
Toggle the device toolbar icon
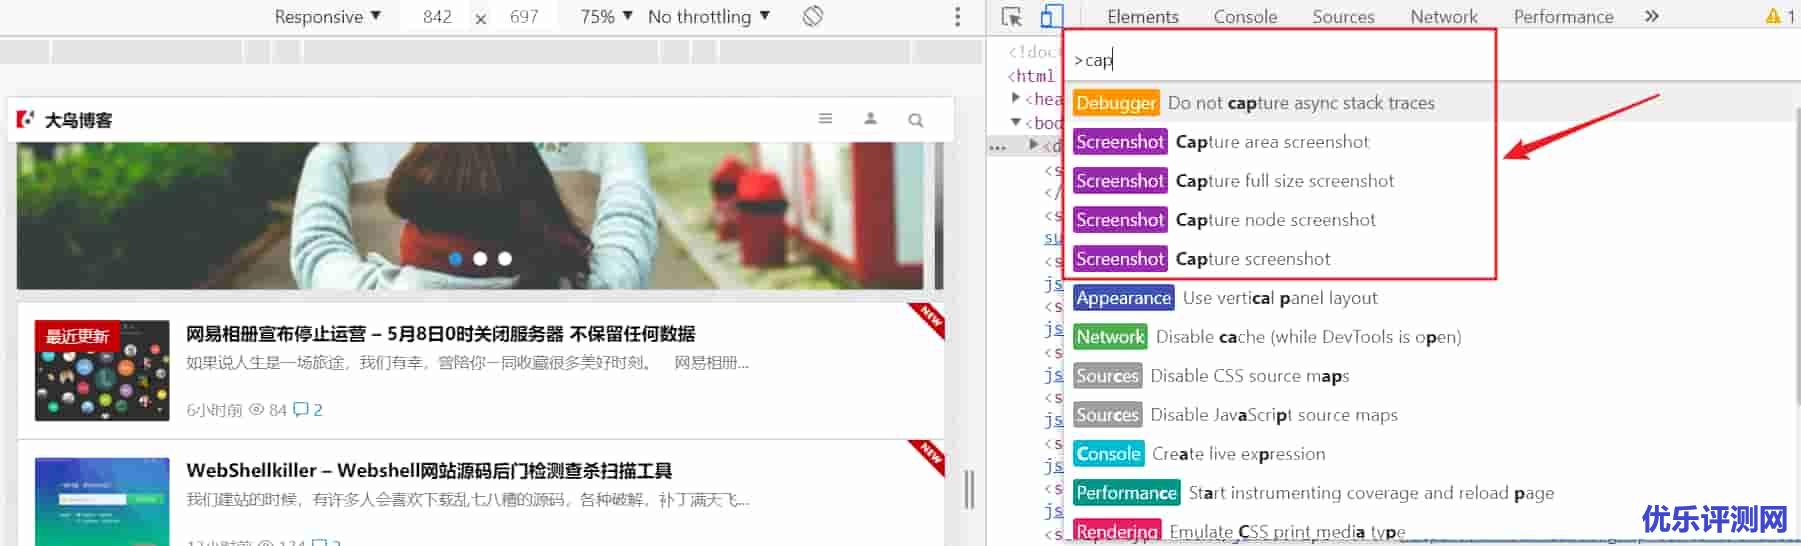click(1050, 16)
